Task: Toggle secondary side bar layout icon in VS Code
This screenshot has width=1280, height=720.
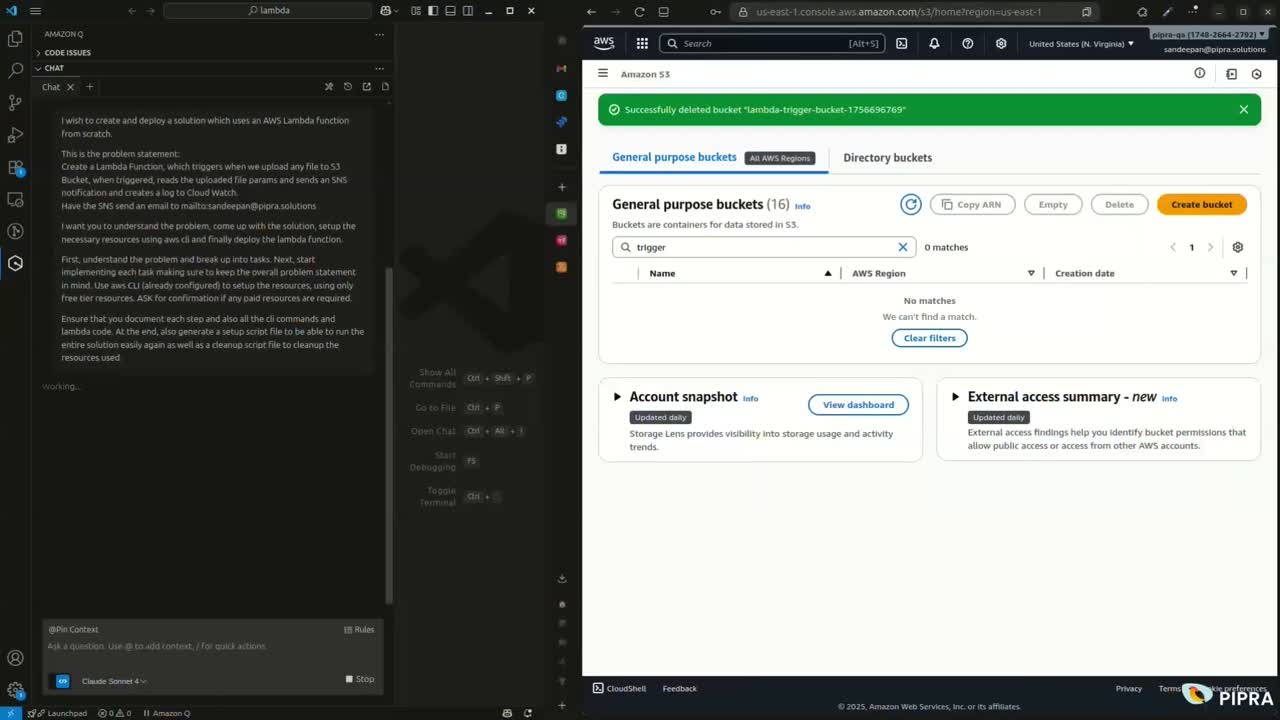Action: (468, 11)
